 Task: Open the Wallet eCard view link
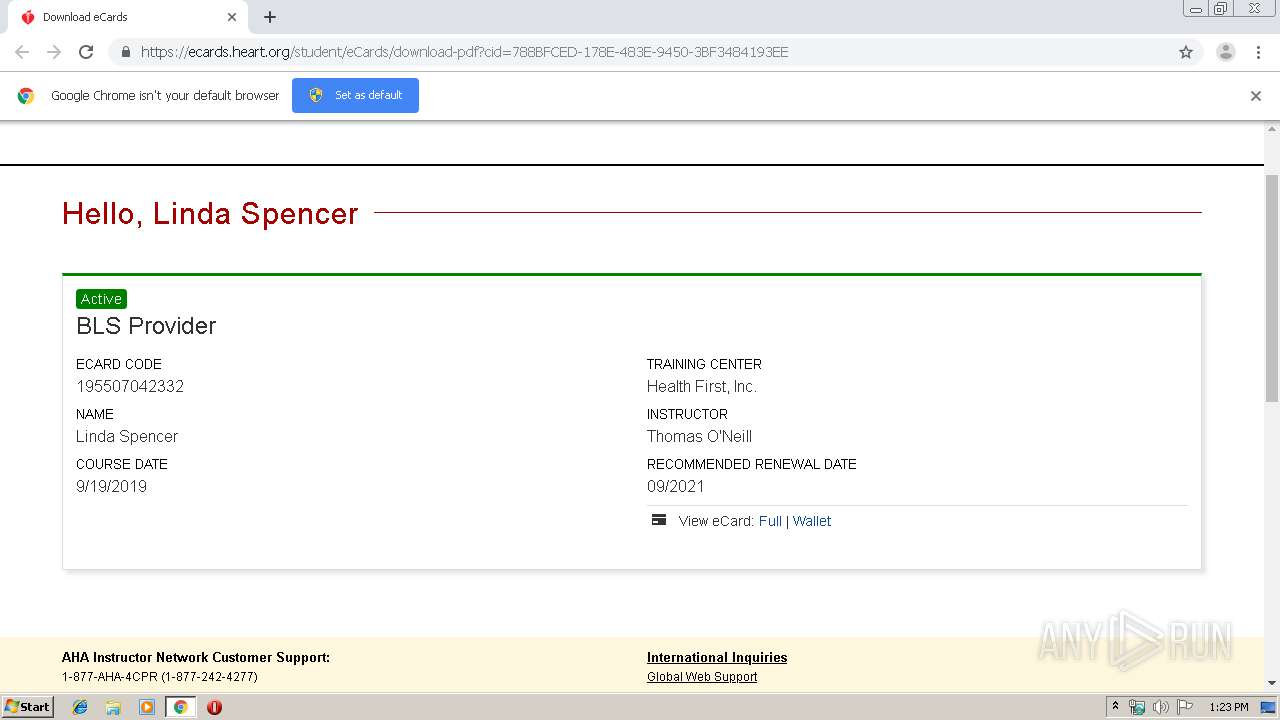(812, 521)
